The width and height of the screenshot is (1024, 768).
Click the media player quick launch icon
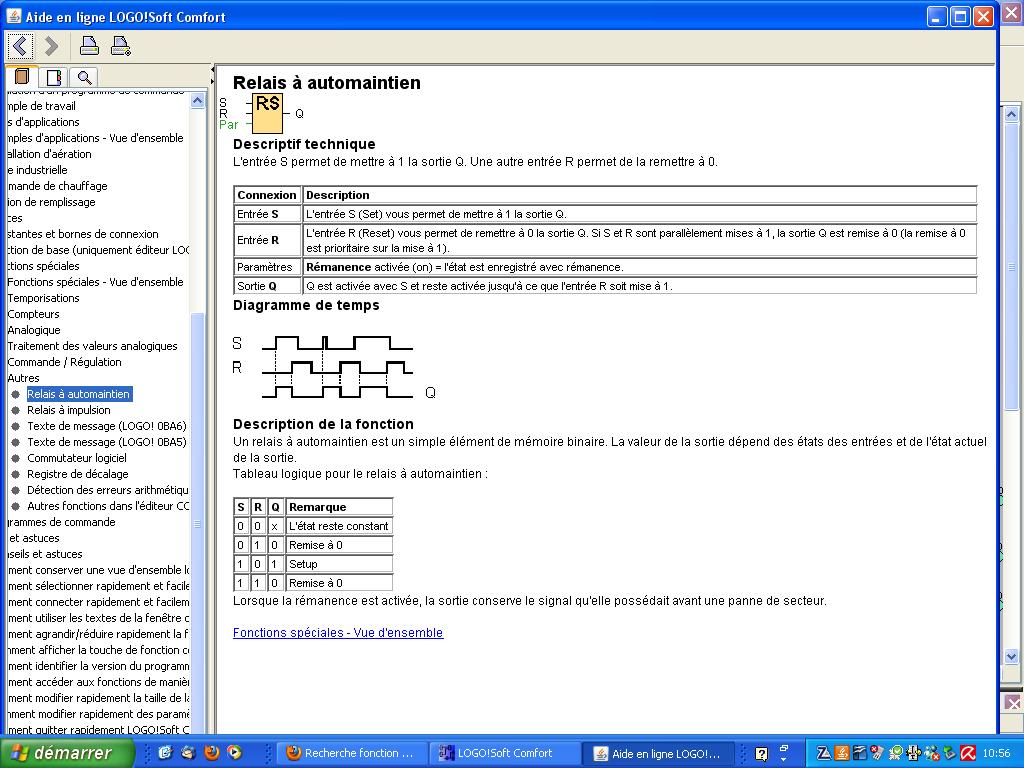coord(234,753)
